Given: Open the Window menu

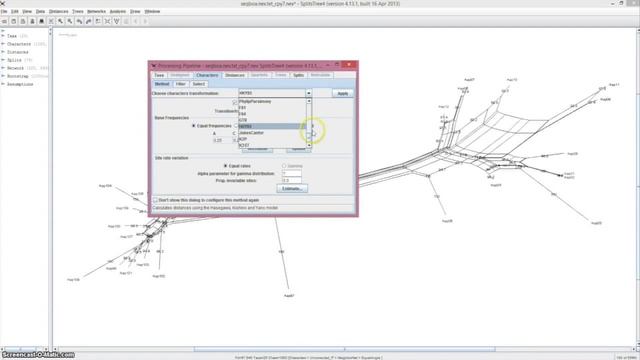Looking at the screenshot, I should coord(152,11).
